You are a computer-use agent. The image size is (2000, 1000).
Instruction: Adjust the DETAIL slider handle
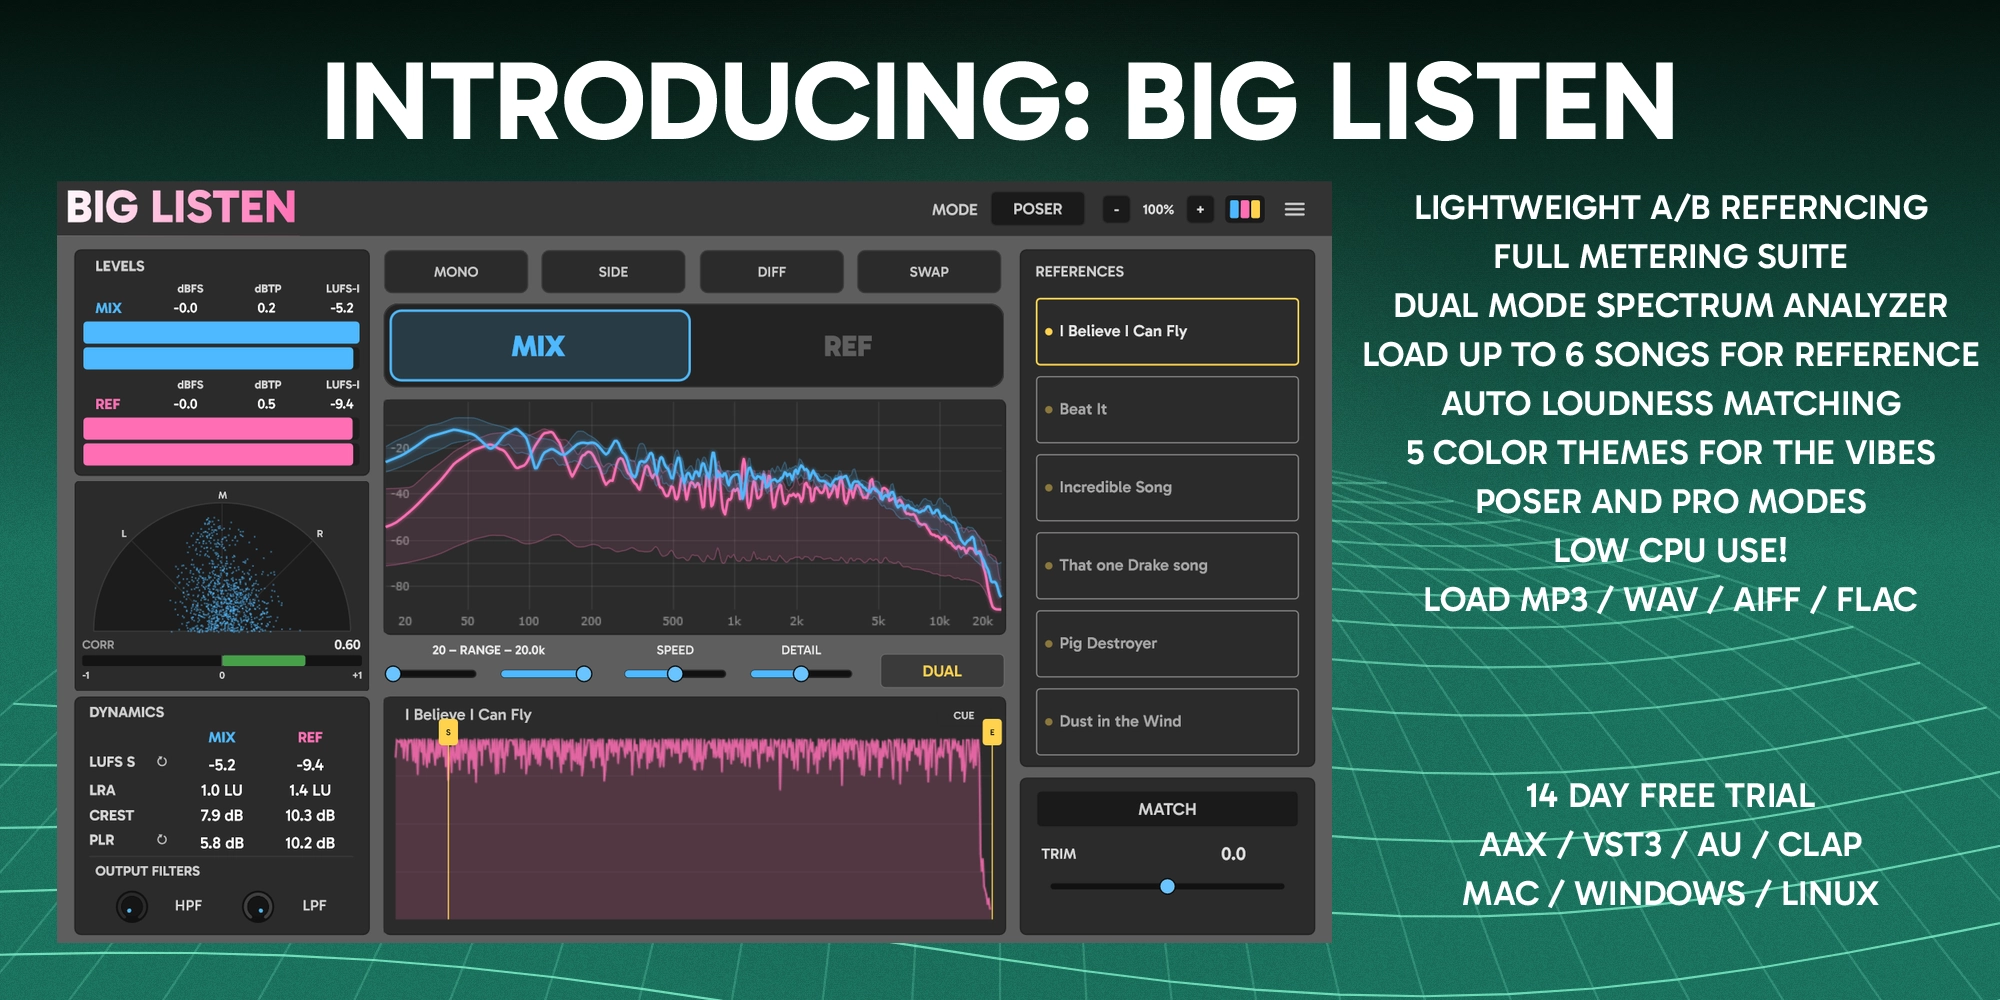(x=801, y=674)
